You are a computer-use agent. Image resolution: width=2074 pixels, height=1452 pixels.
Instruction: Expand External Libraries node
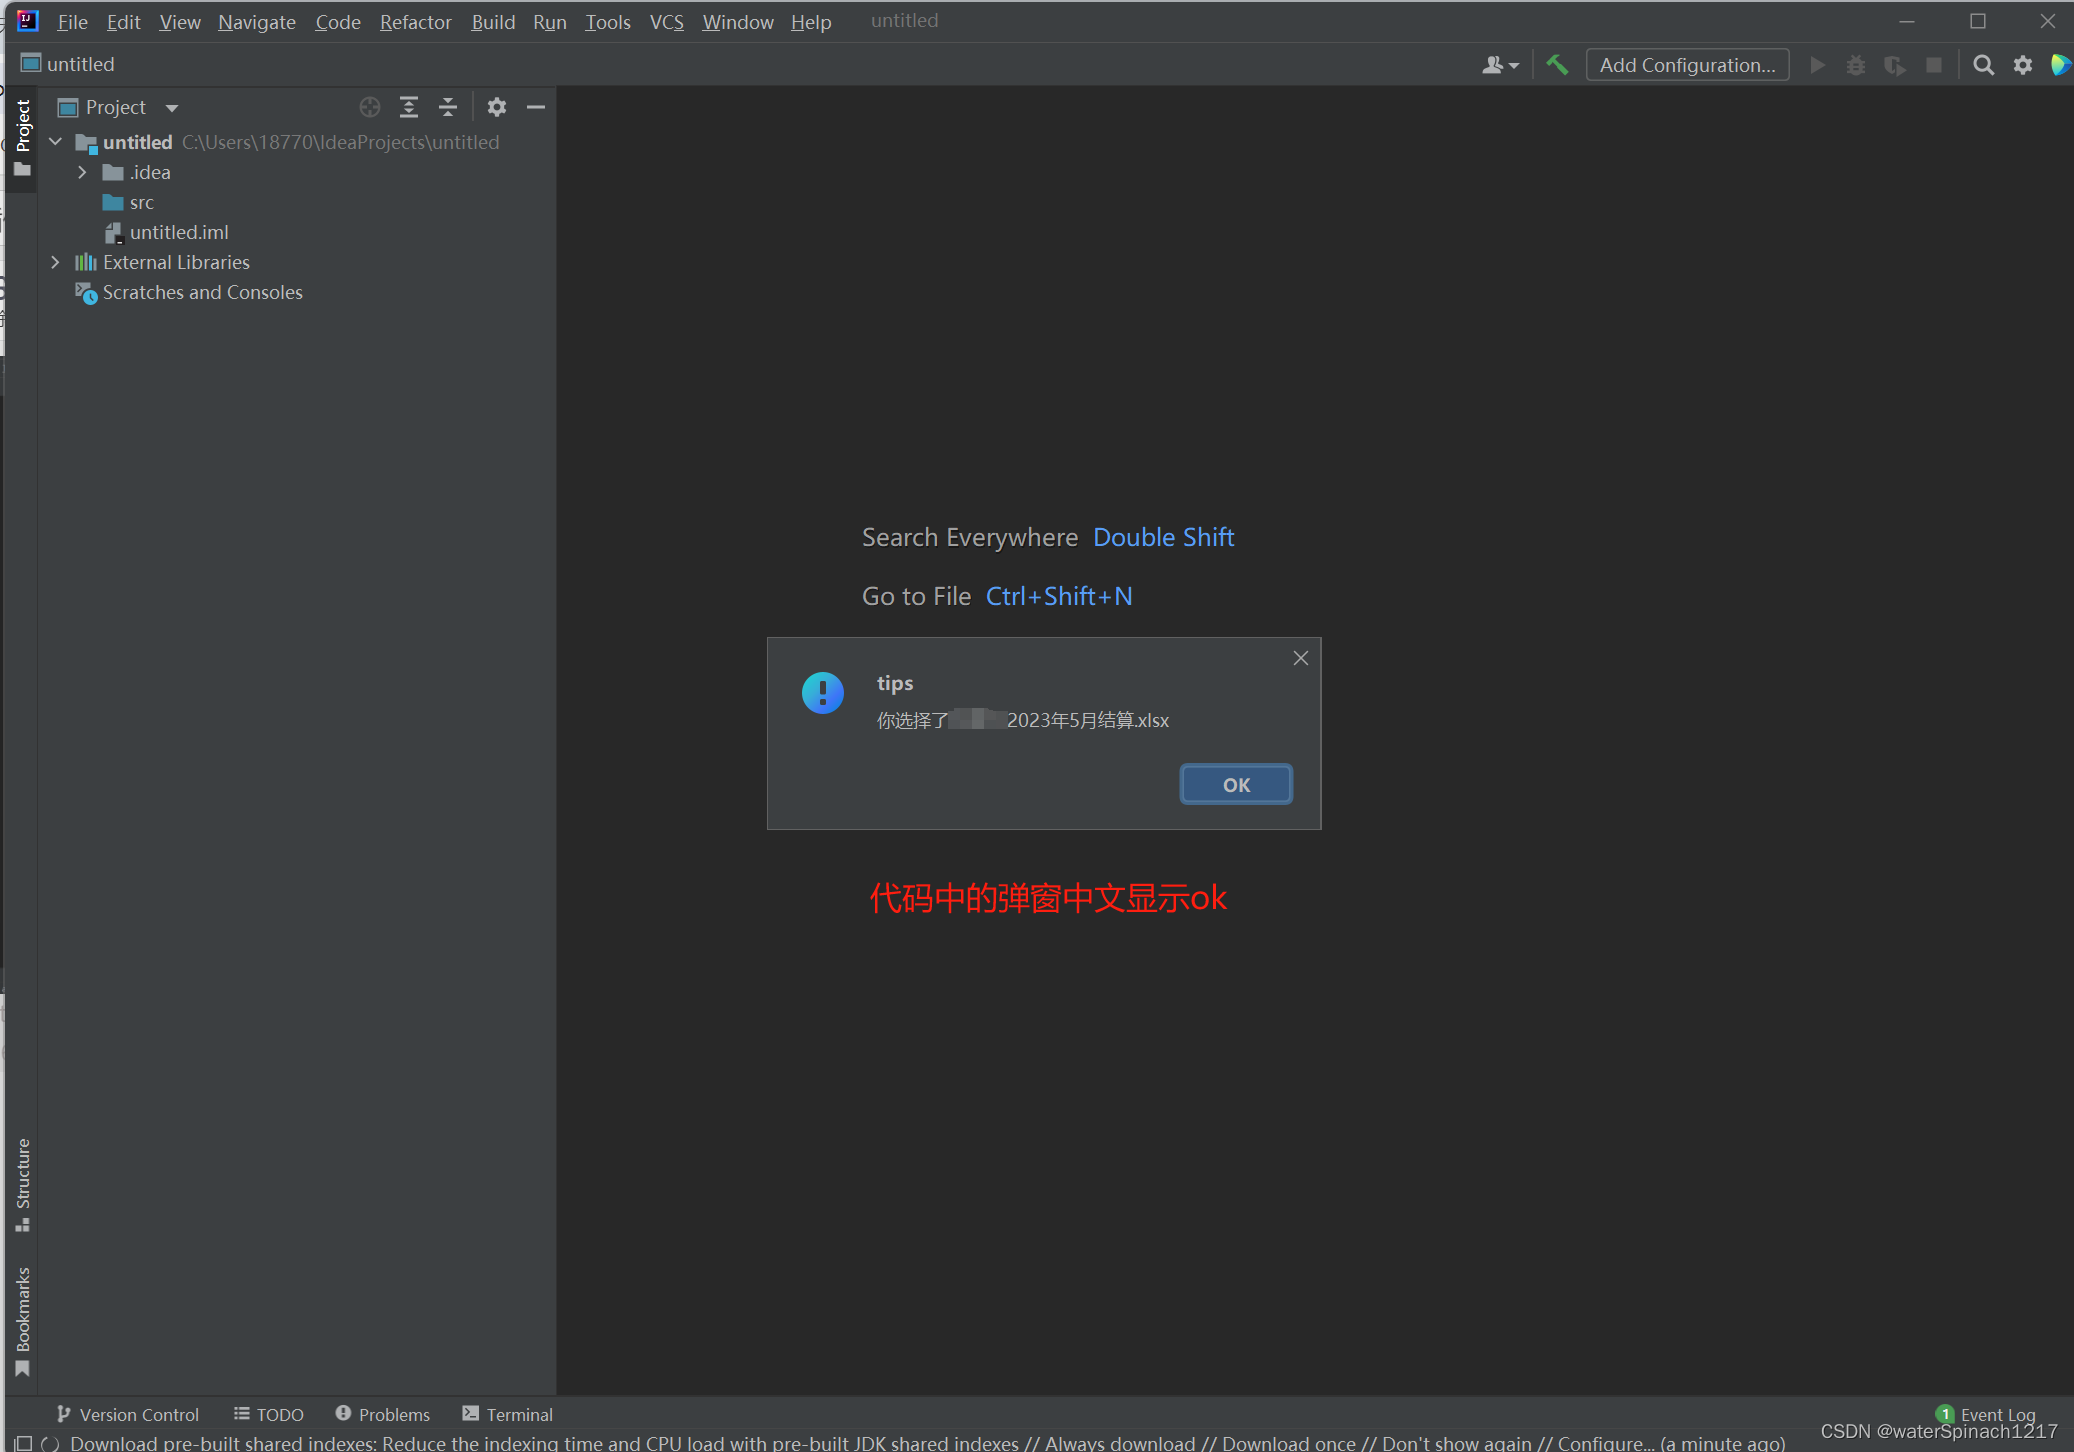(55, 262)
